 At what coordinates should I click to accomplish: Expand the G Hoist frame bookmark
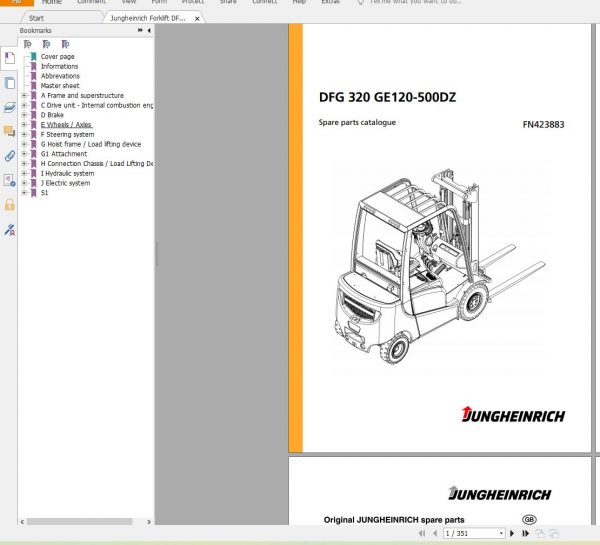[24, 144]
